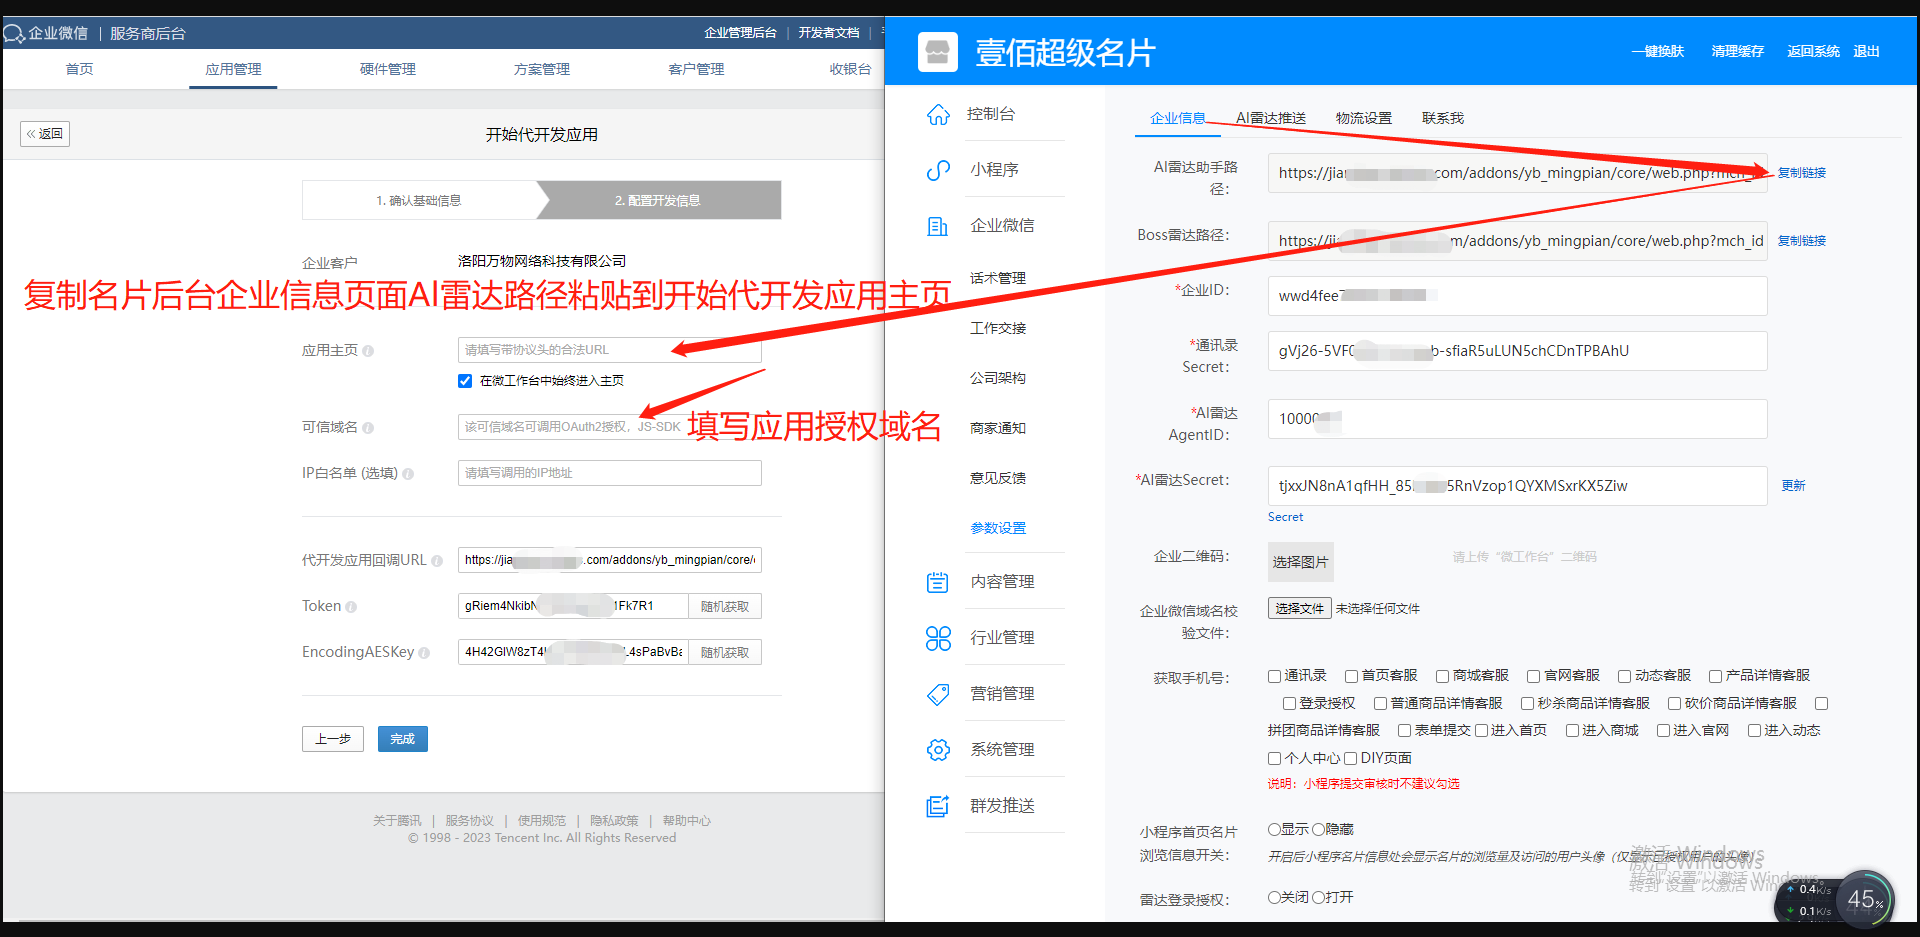Click 一键换肤 in top bar
The height and width of the screenshot is (937, 1920).
(x=1658, y=52)
